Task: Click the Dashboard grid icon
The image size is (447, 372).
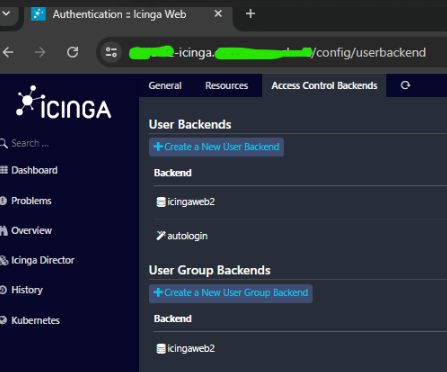Action: click(x=4, y=170)
